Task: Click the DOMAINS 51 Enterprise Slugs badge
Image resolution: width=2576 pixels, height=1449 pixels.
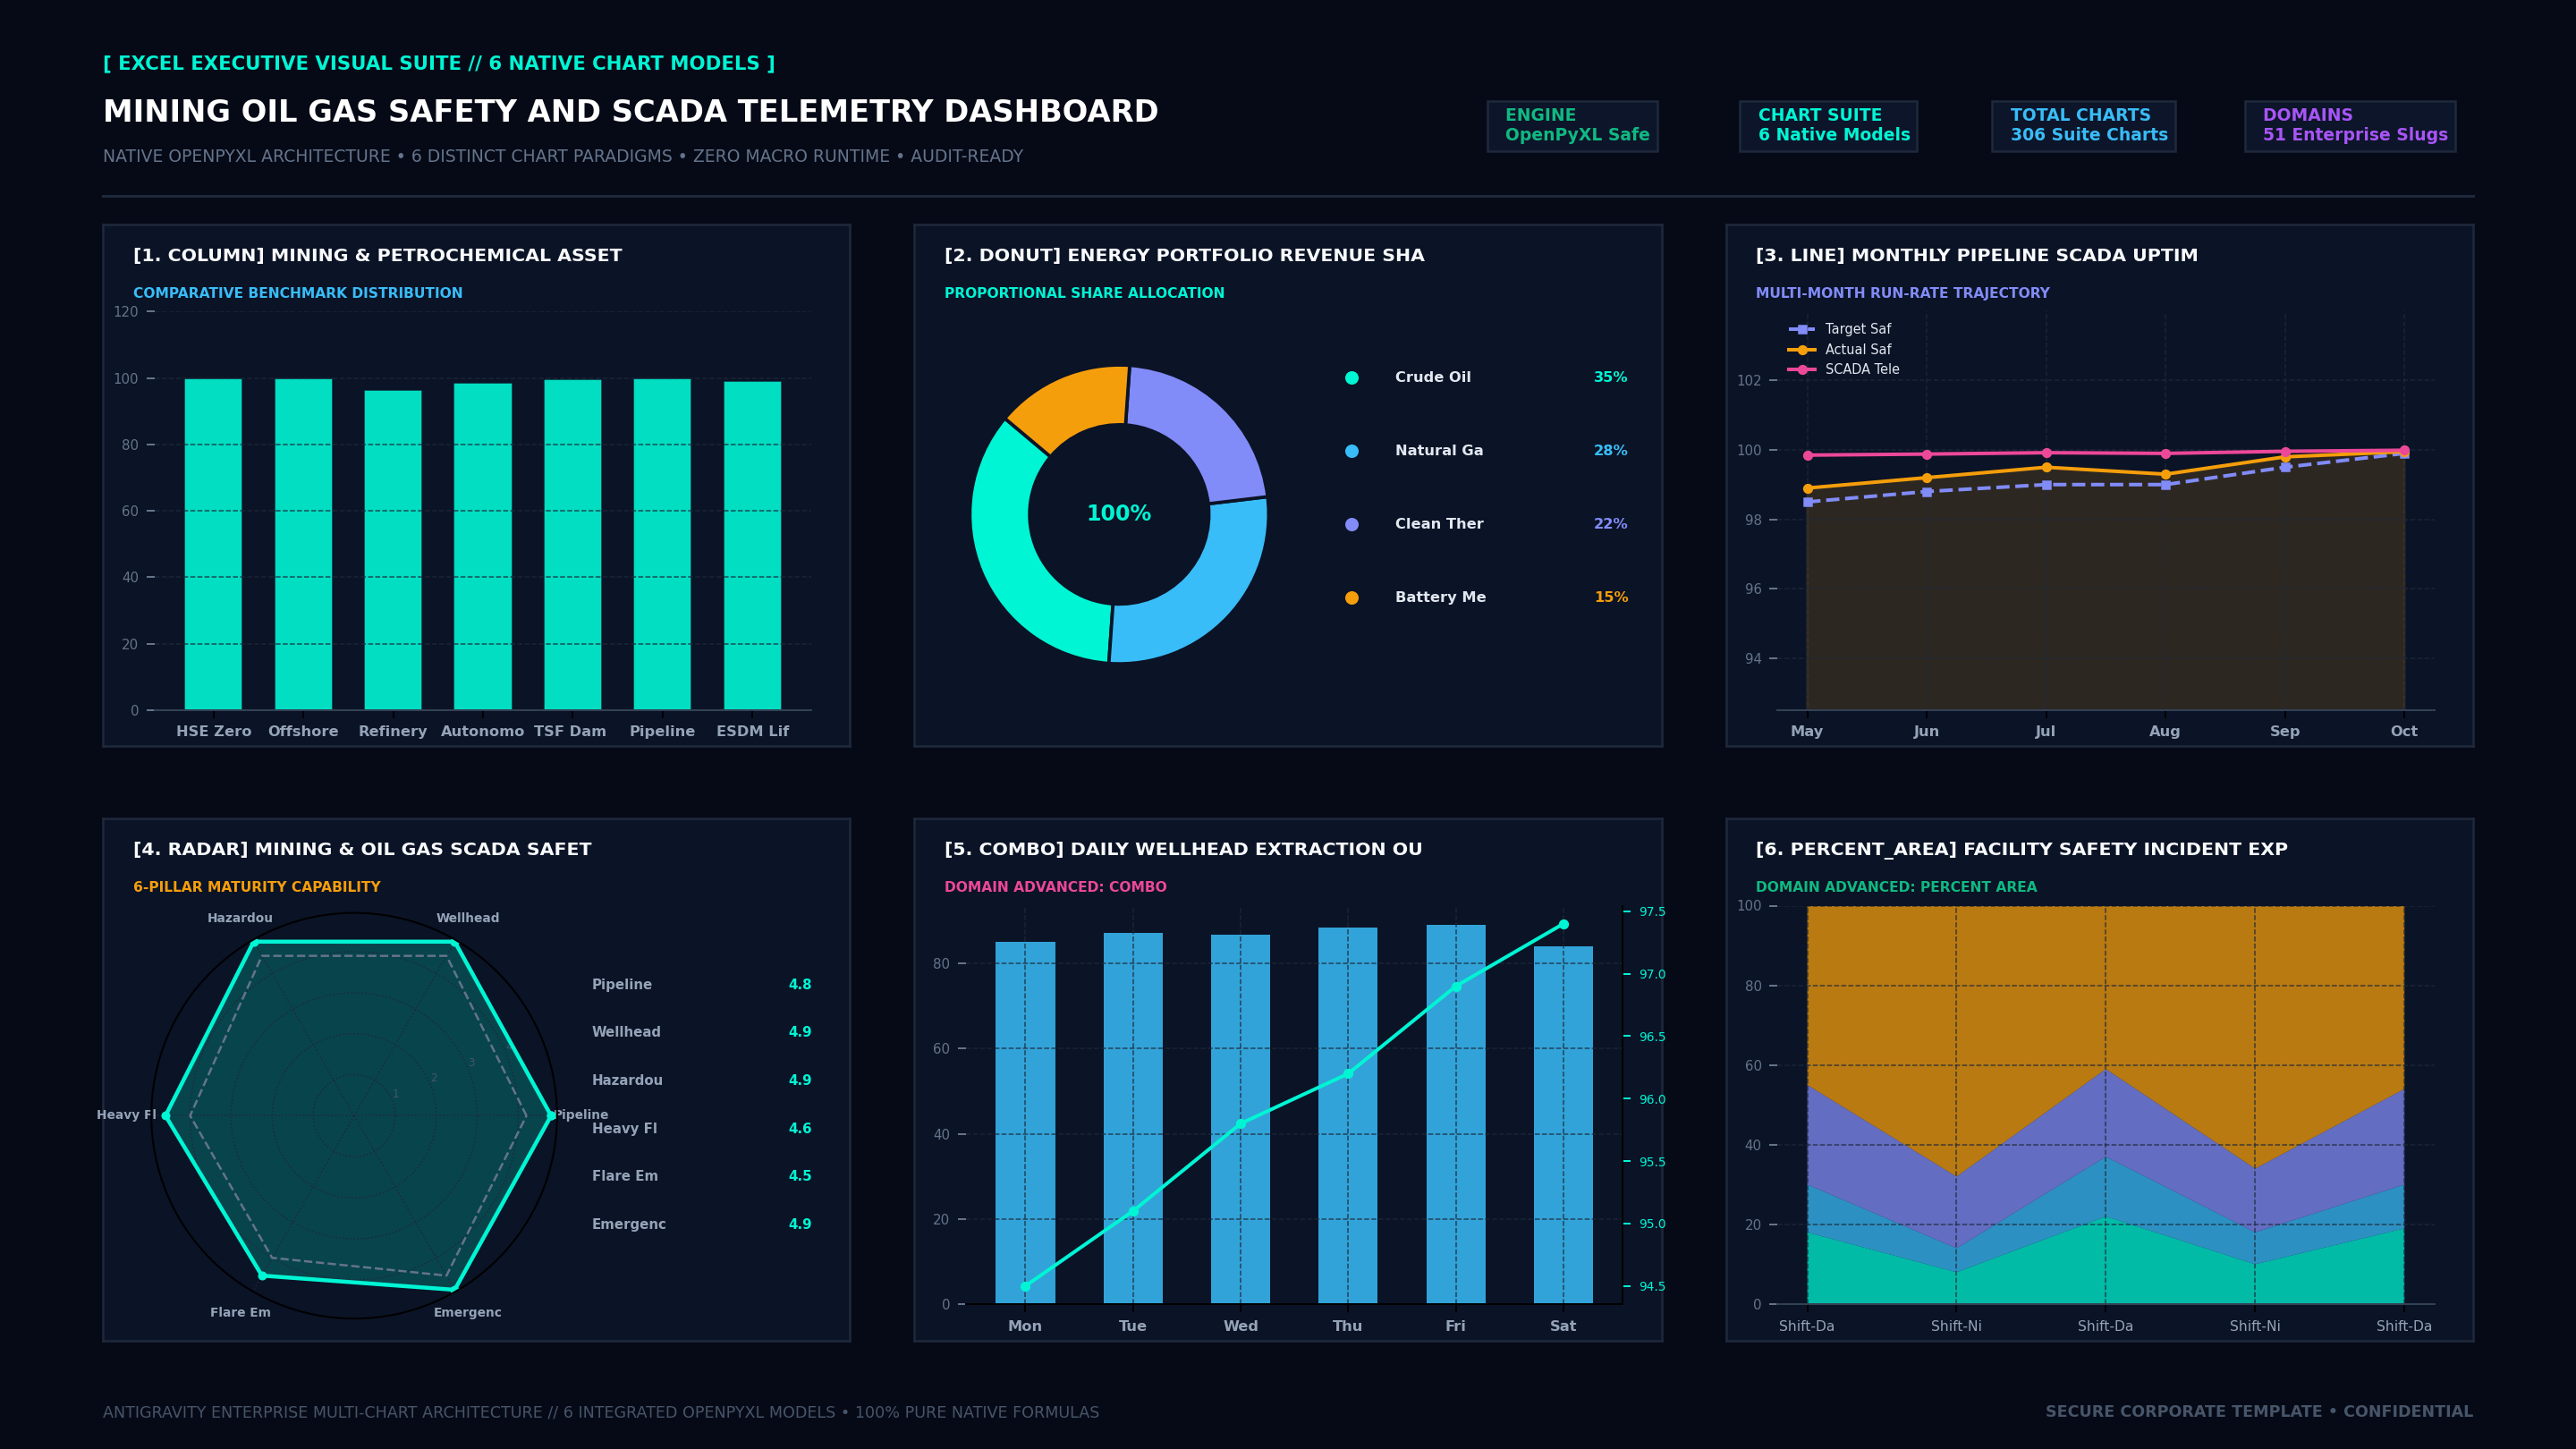Action: (2350, 126)
